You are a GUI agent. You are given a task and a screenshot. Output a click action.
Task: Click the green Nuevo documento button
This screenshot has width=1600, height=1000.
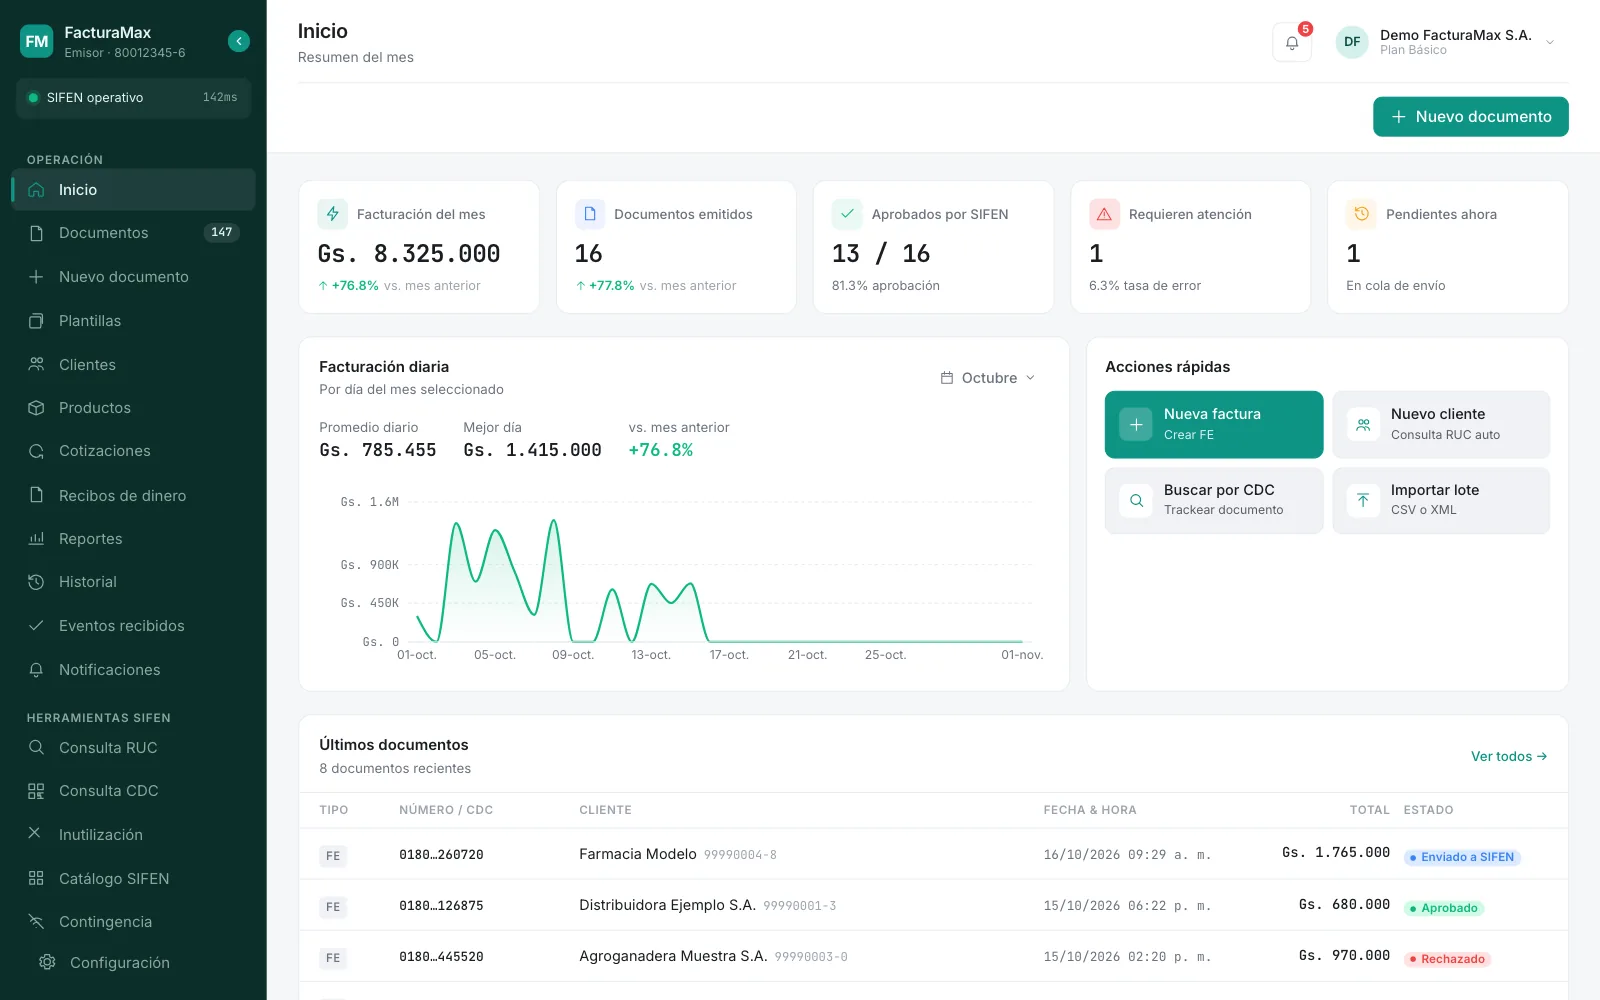tap(1470, 117)
